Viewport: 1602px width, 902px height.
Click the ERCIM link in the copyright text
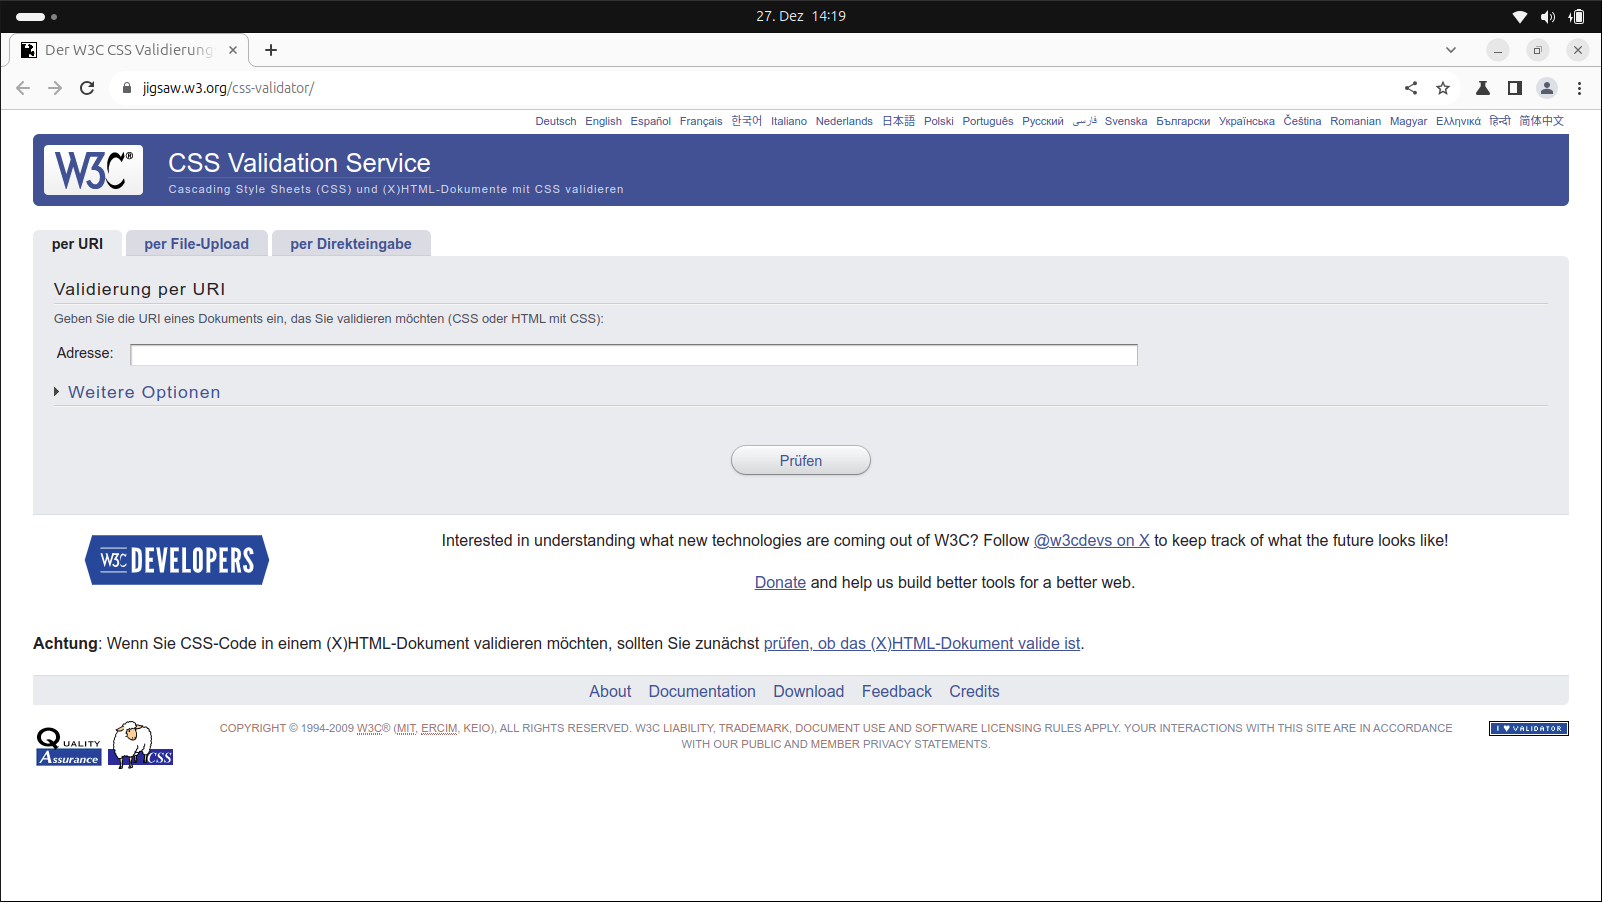[x=439, y=728]
